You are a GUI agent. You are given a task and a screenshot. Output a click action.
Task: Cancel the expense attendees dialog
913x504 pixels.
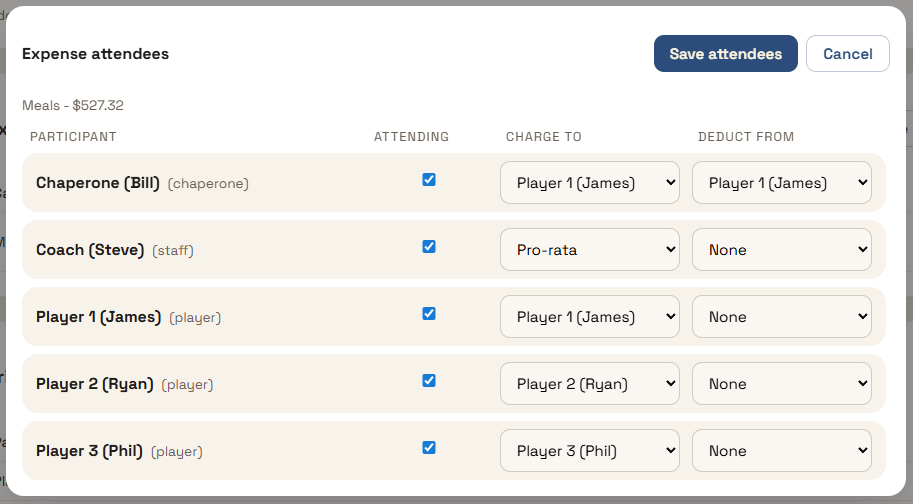click(x=847, y=54)
